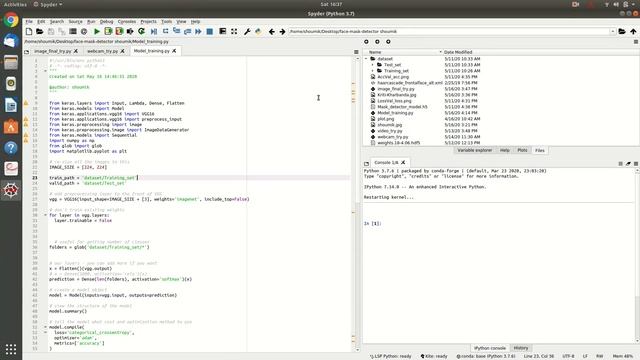This screenshot has height=360, width=640.
Task: Open the Consoles menu
Action: tap(127, 22)
